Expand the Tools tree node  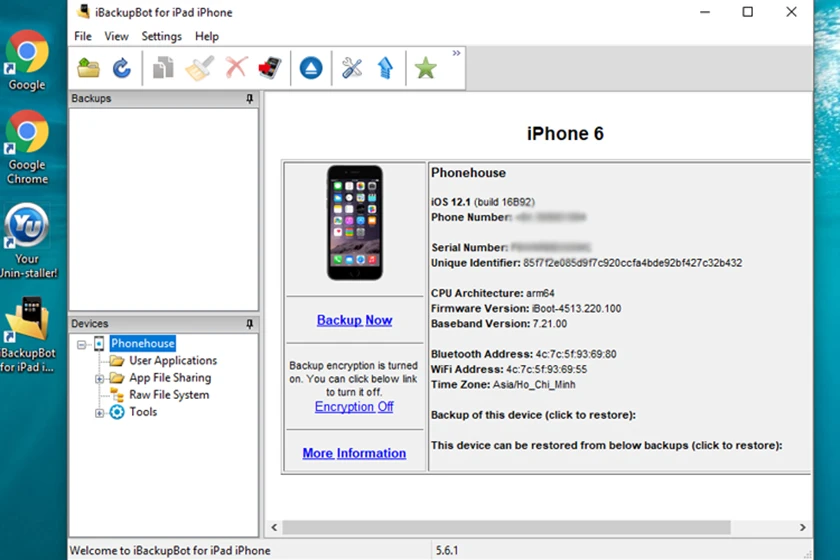[99, 413]
